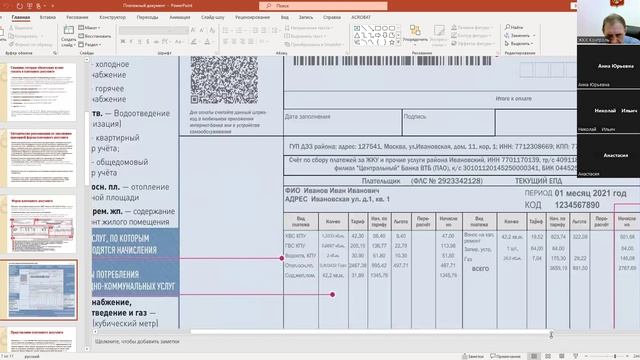This screenshot has width=640, height=360.
Task: Click the notes area to add notes
Action: pyautogui.click(x=137, y=341)
